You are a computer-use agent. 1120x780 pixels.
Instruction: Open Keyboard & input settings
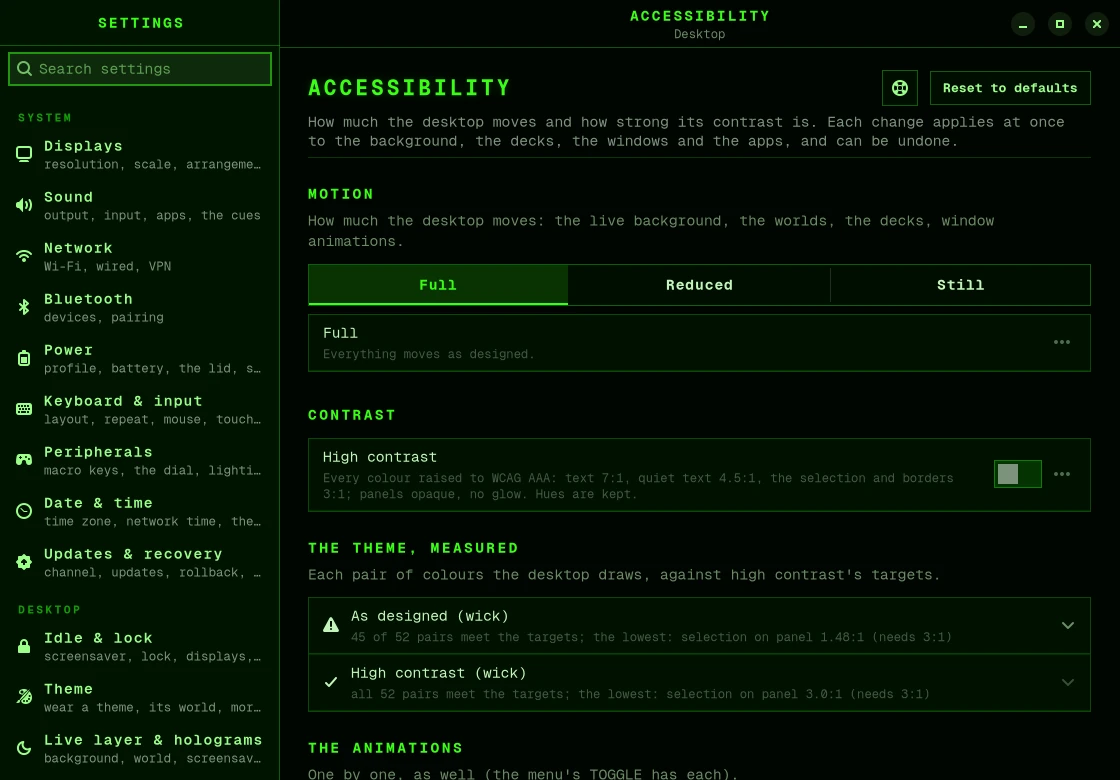pyautogui.click(x=140, y=409)
